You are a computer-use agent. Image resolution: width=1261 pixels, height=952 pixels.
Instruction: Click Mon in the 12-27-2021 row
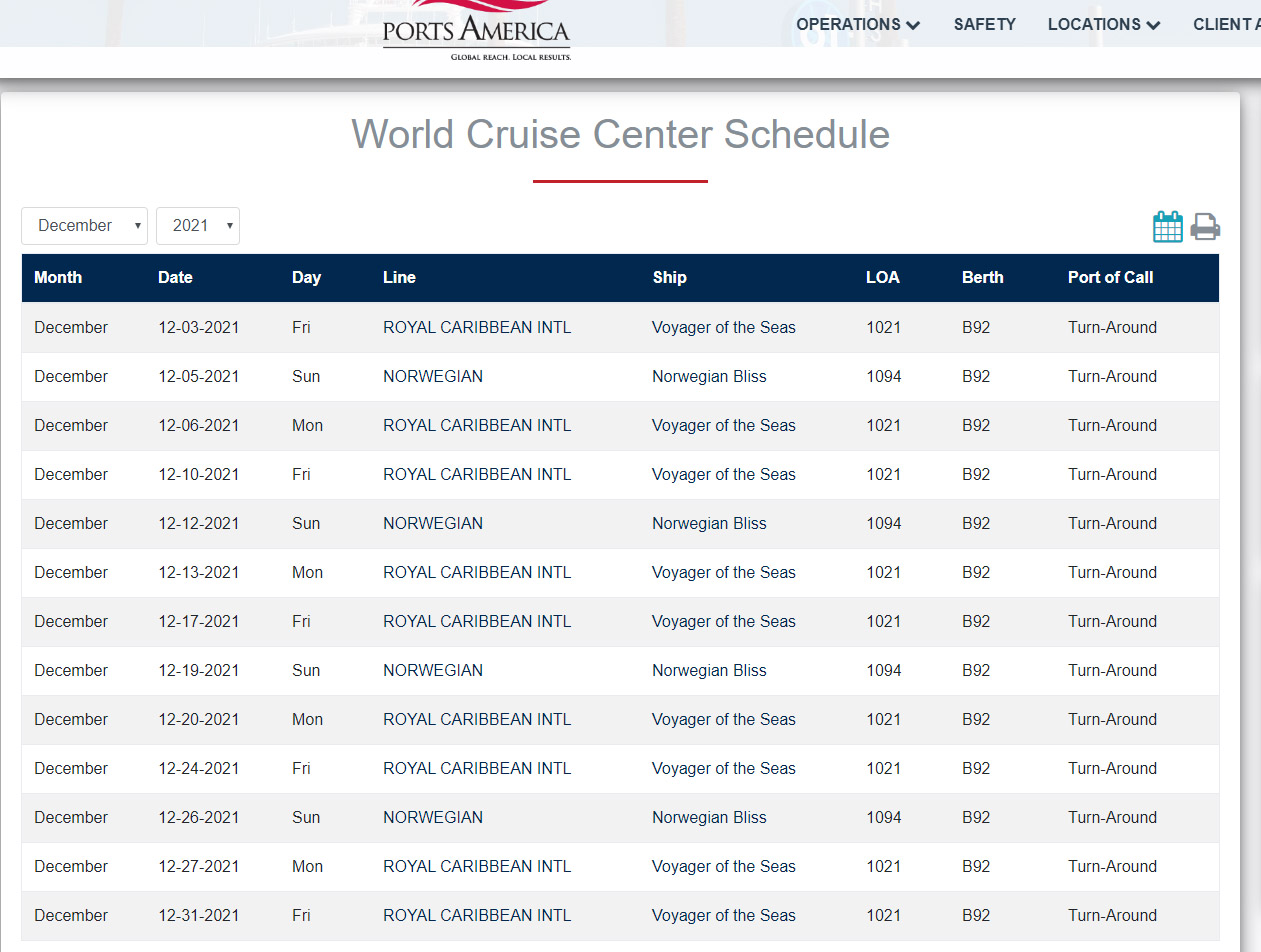[307, 866]
